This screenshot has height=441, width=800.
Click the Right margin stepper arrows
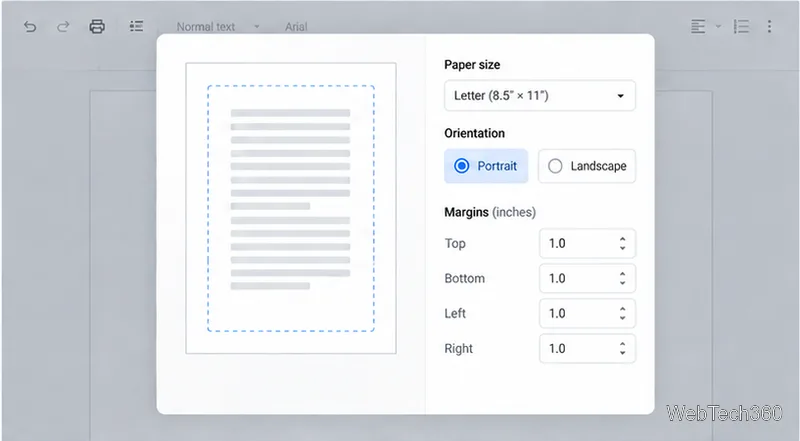tap(622, 349)
